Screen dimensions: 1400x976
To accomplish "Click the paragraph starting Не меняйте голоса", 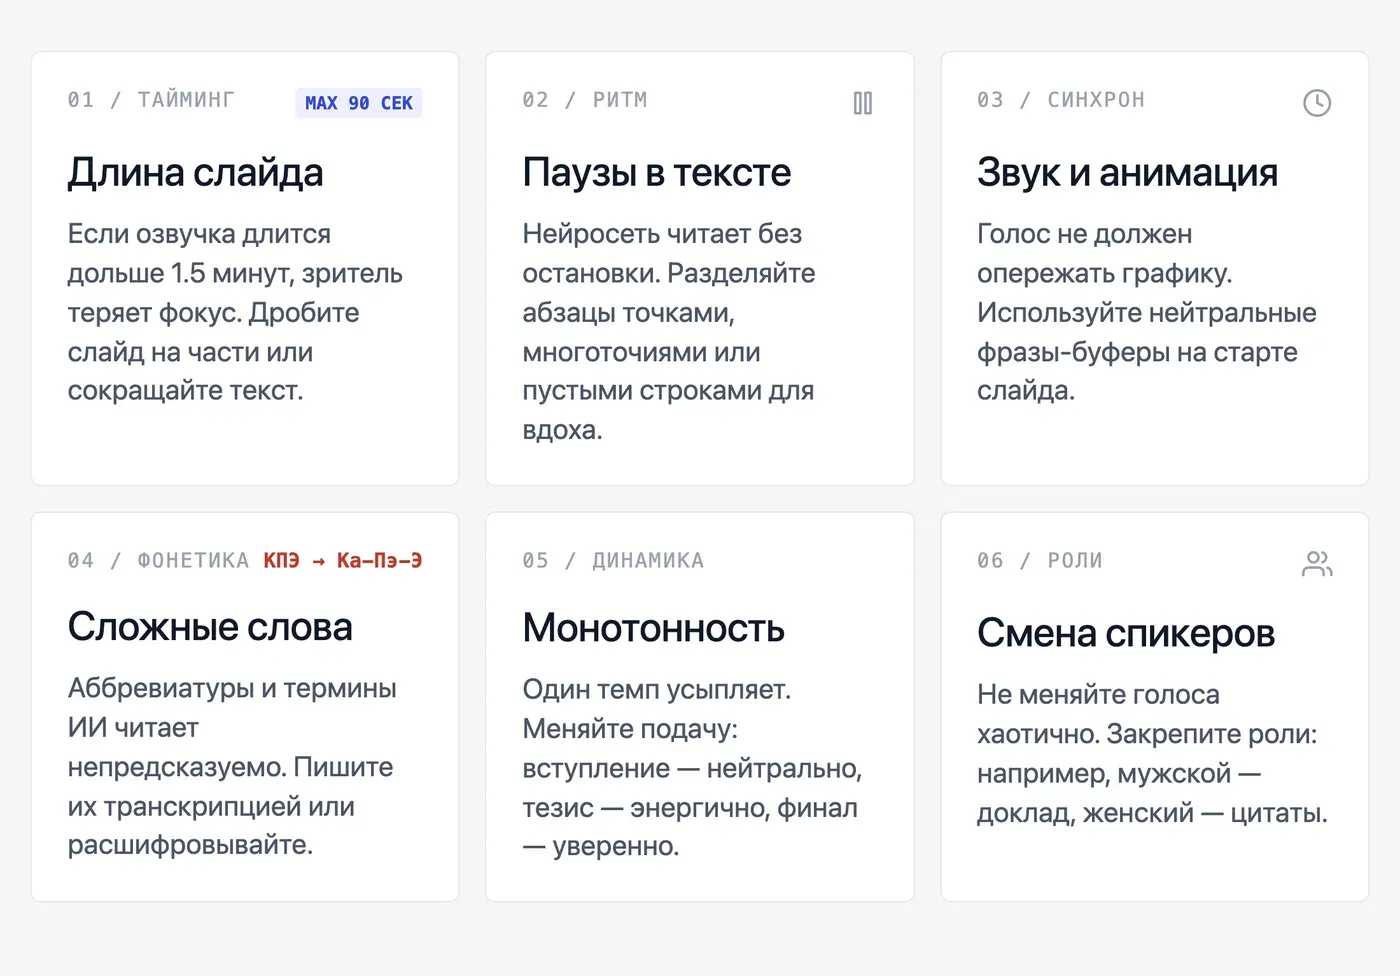I will [x=1152, y=753].
